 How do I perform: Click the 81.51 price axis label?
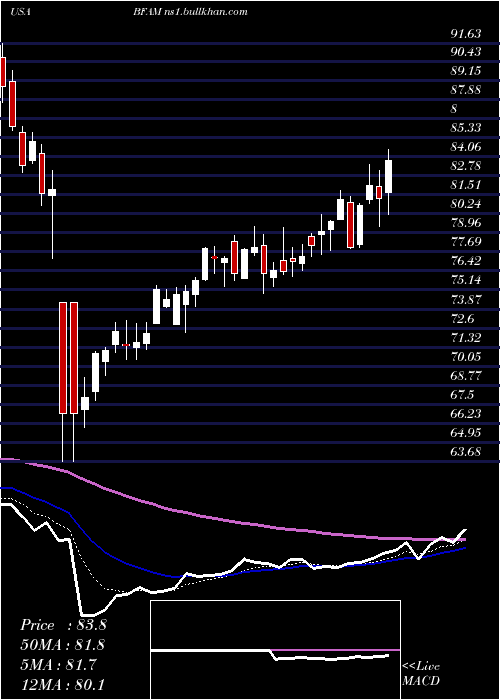coord(466,185)
